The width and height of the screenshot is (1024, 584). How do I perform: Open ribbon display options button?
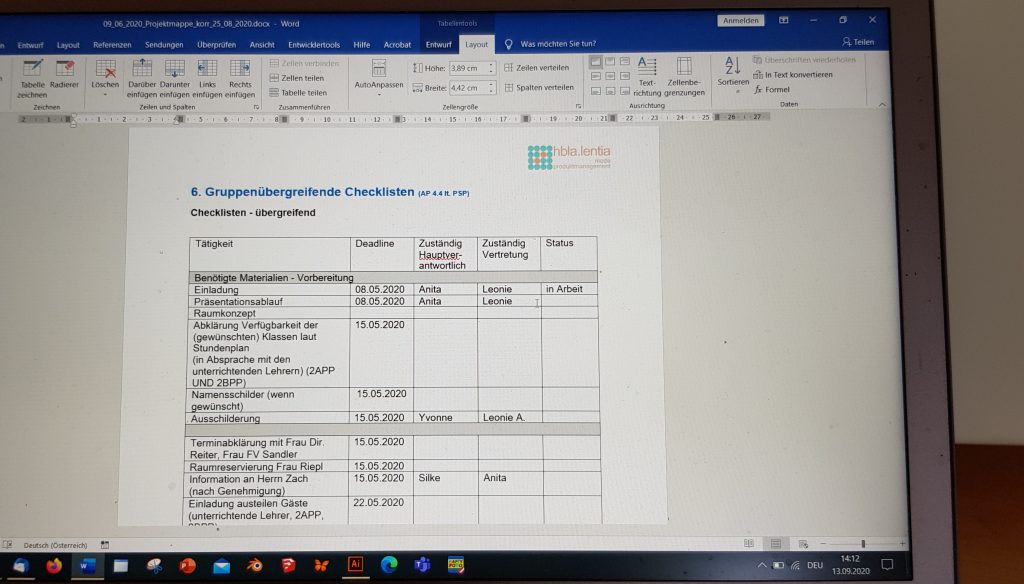(x=783, y=20)
